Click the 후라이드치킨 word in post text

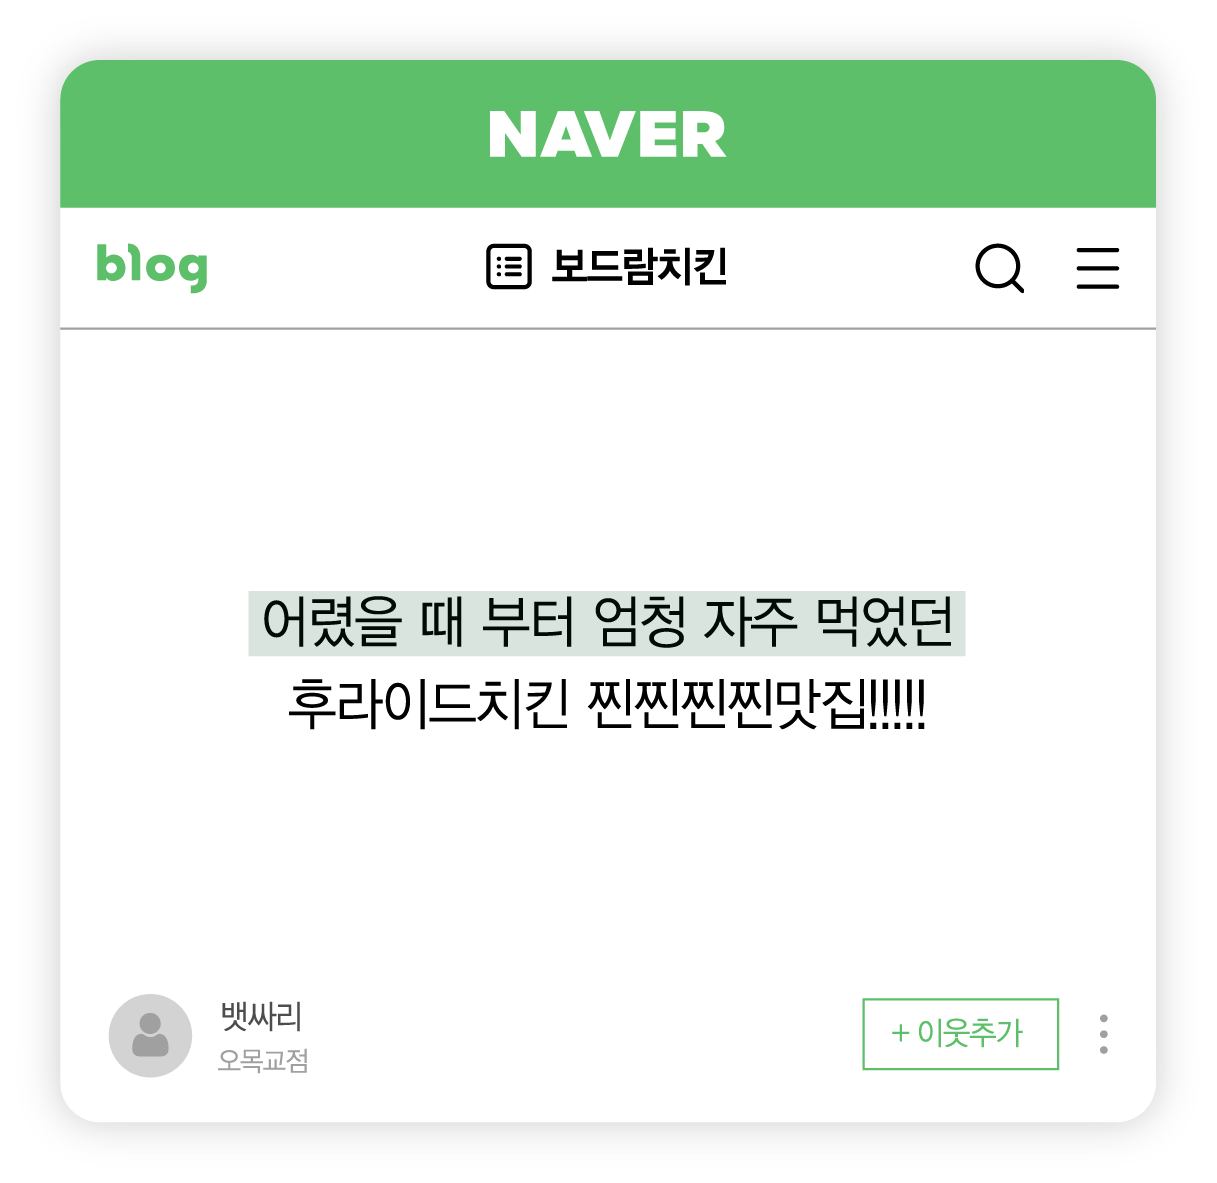click(x=428, y=703)
